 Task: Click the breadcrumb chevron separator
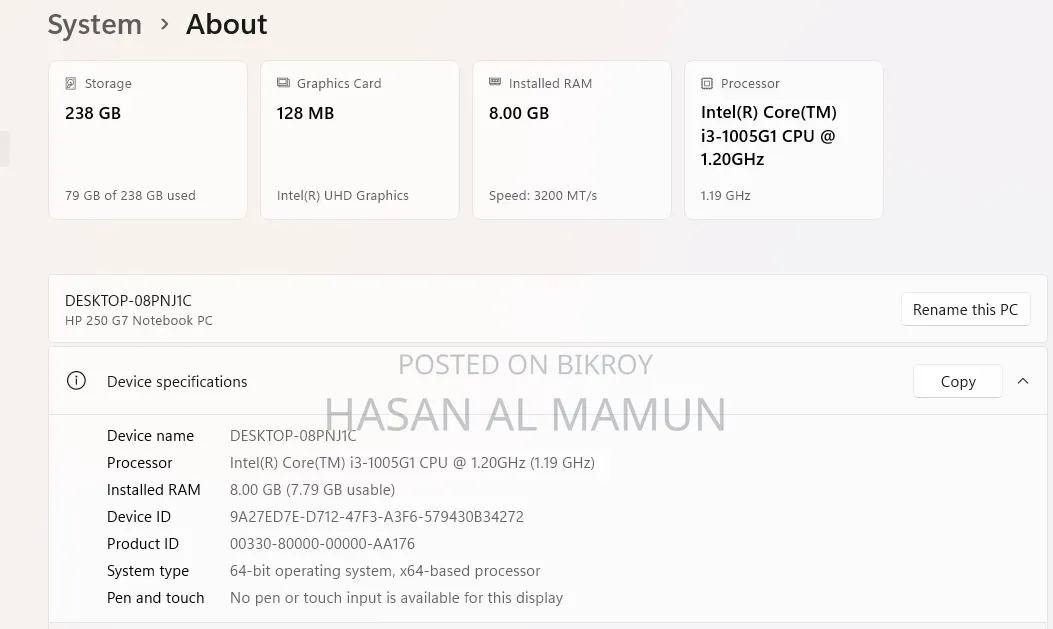[165, 25]
